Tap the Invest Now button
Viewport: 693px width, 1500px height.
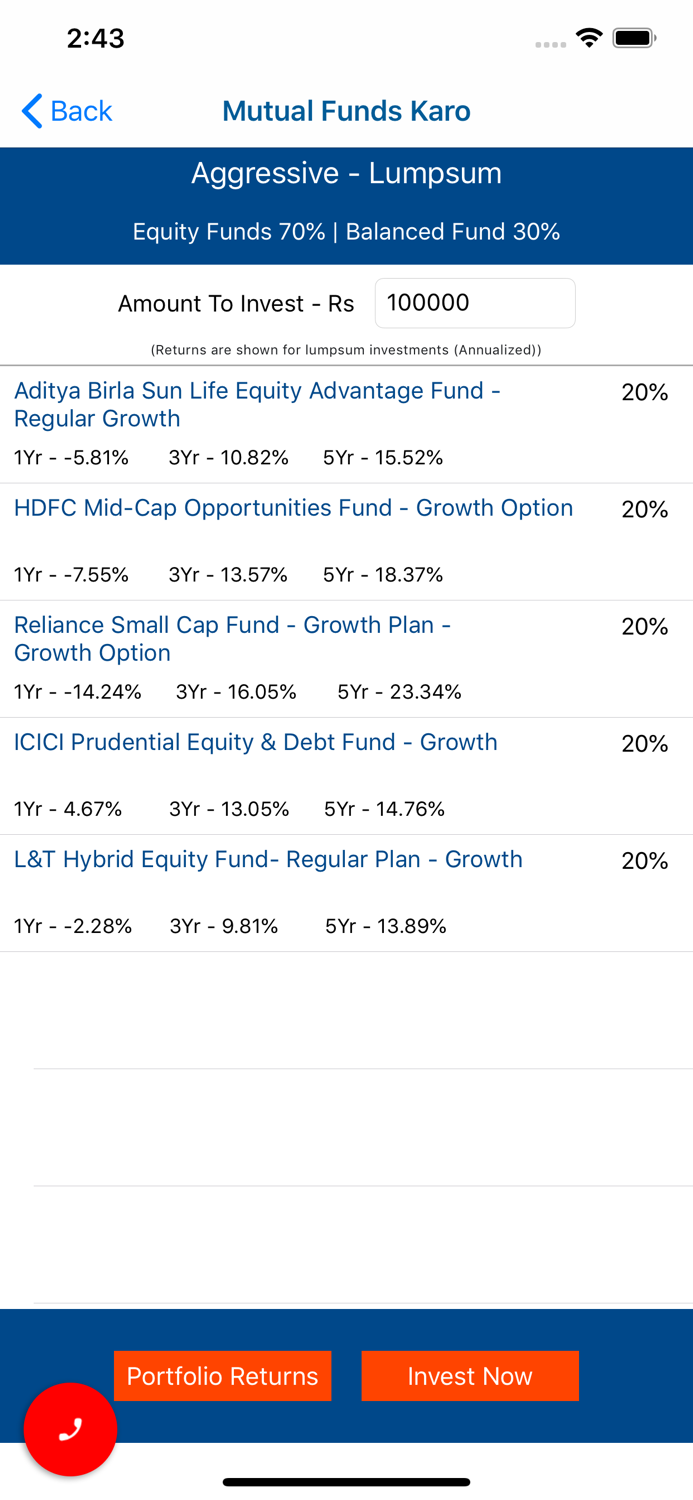click(x=470, y=1376)
